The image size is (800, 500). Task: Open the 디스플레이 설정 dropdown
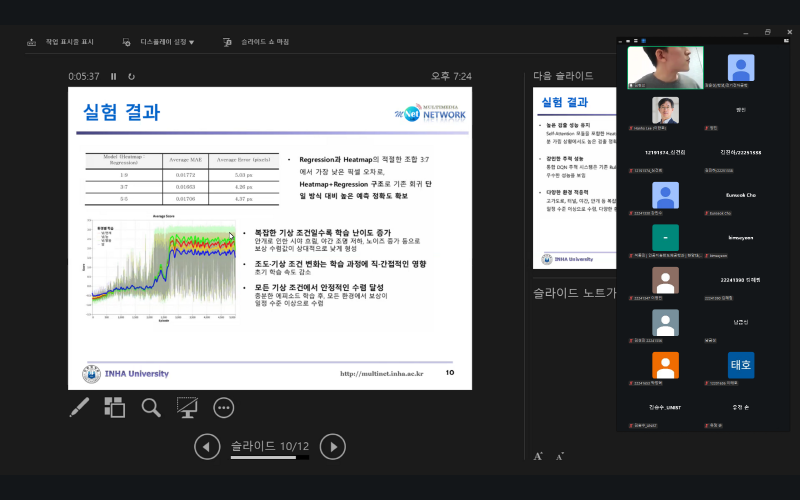(x=158, y=42)
